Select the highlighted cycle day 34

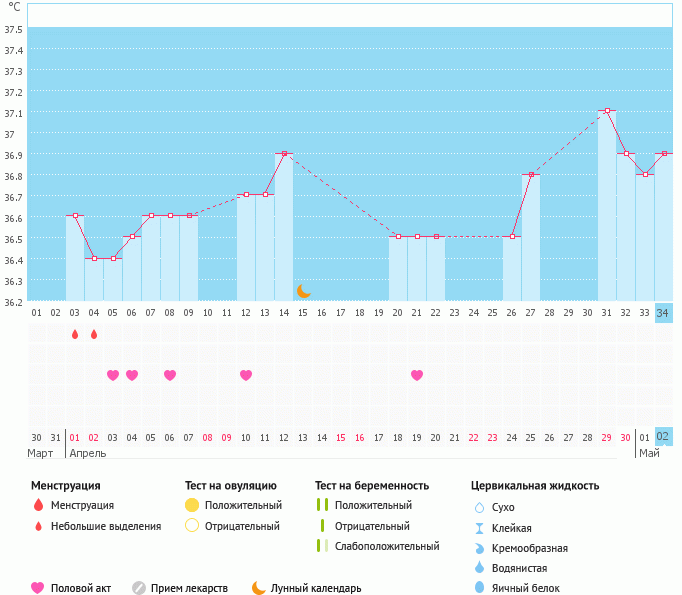(663, 313)
